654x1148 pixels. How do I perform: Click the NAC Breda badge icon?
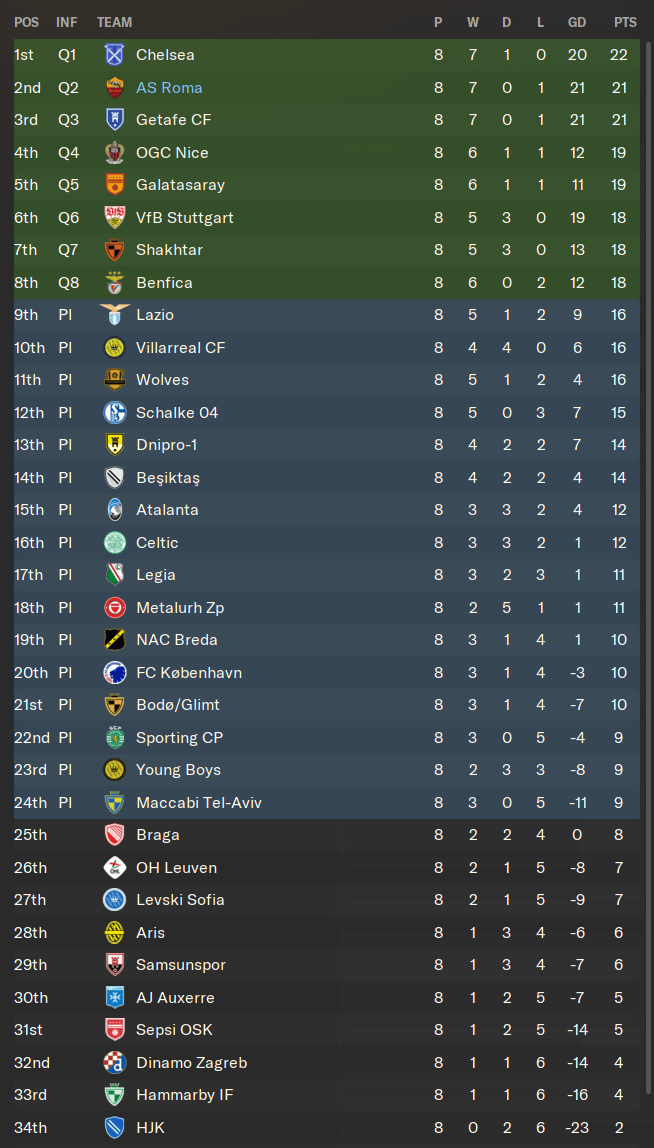(114, 640)
